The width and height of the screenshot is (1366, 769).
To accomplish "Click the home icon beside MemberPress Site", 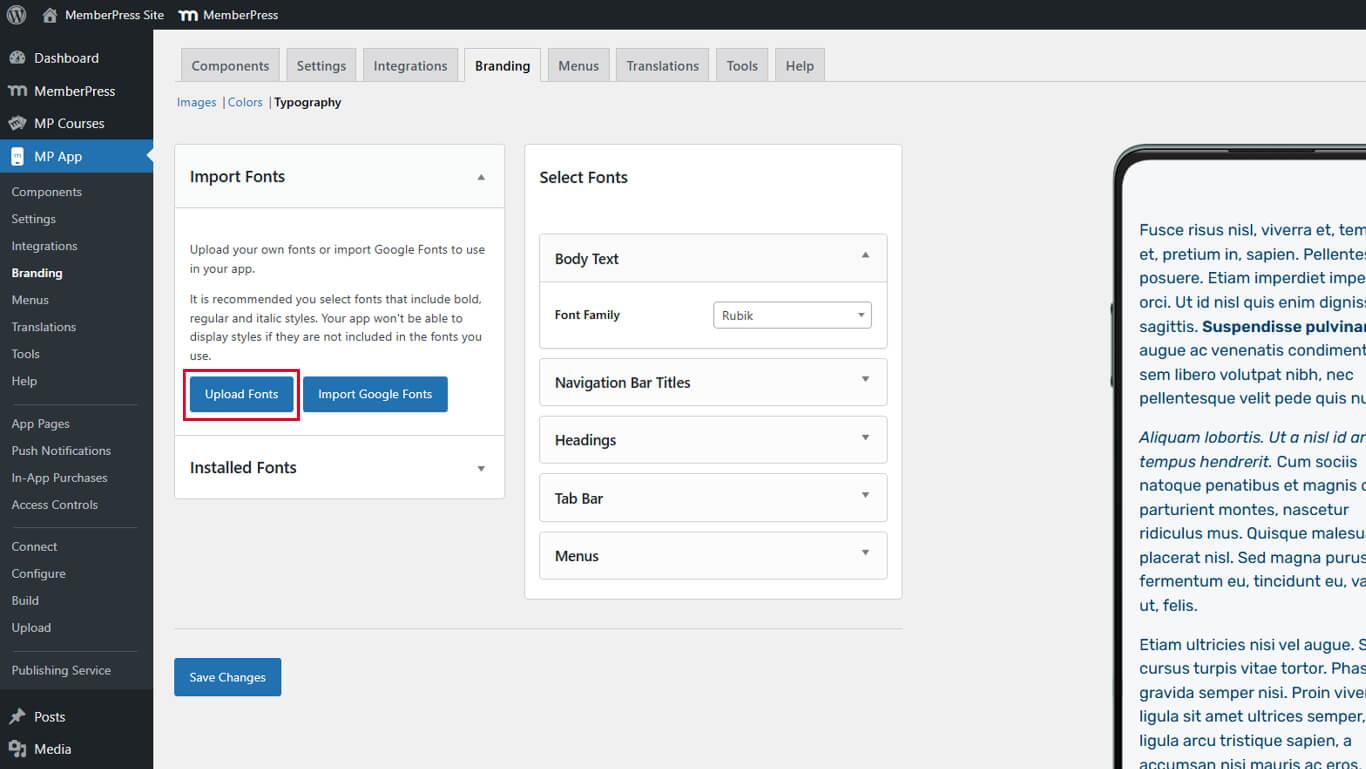I will tap(50, 15).
